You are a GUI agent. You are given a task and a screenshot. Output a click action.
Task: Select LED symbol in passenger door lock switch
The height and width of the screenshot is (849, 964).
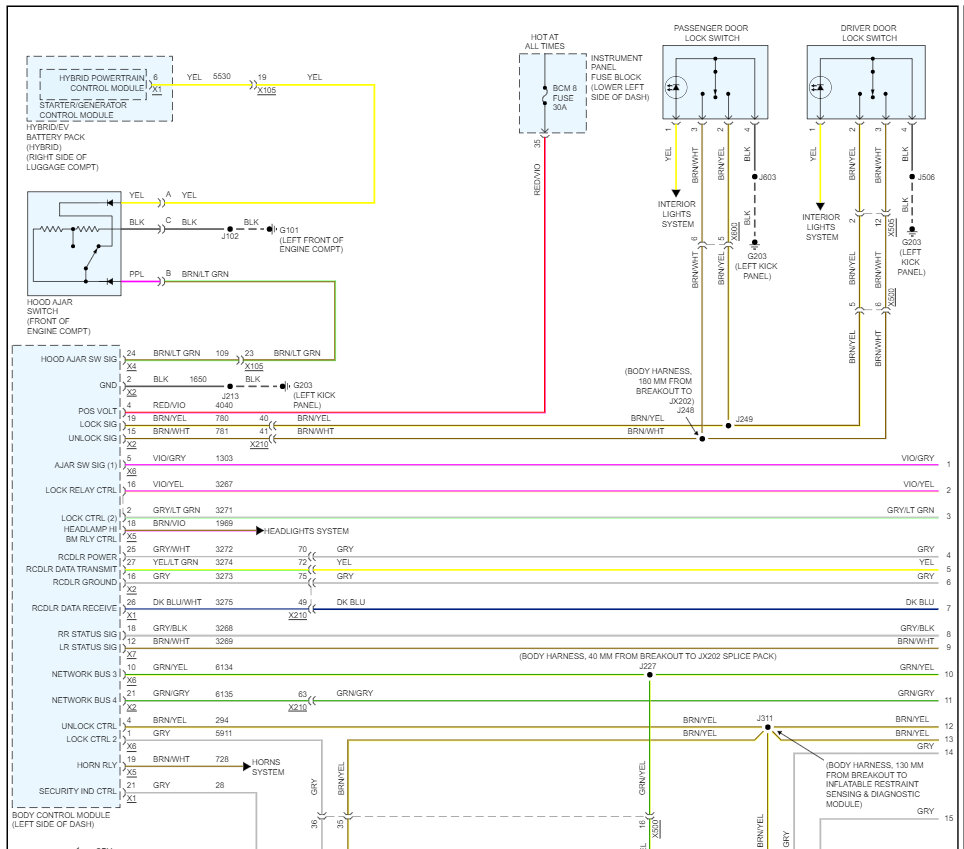[x=675, y=87]
